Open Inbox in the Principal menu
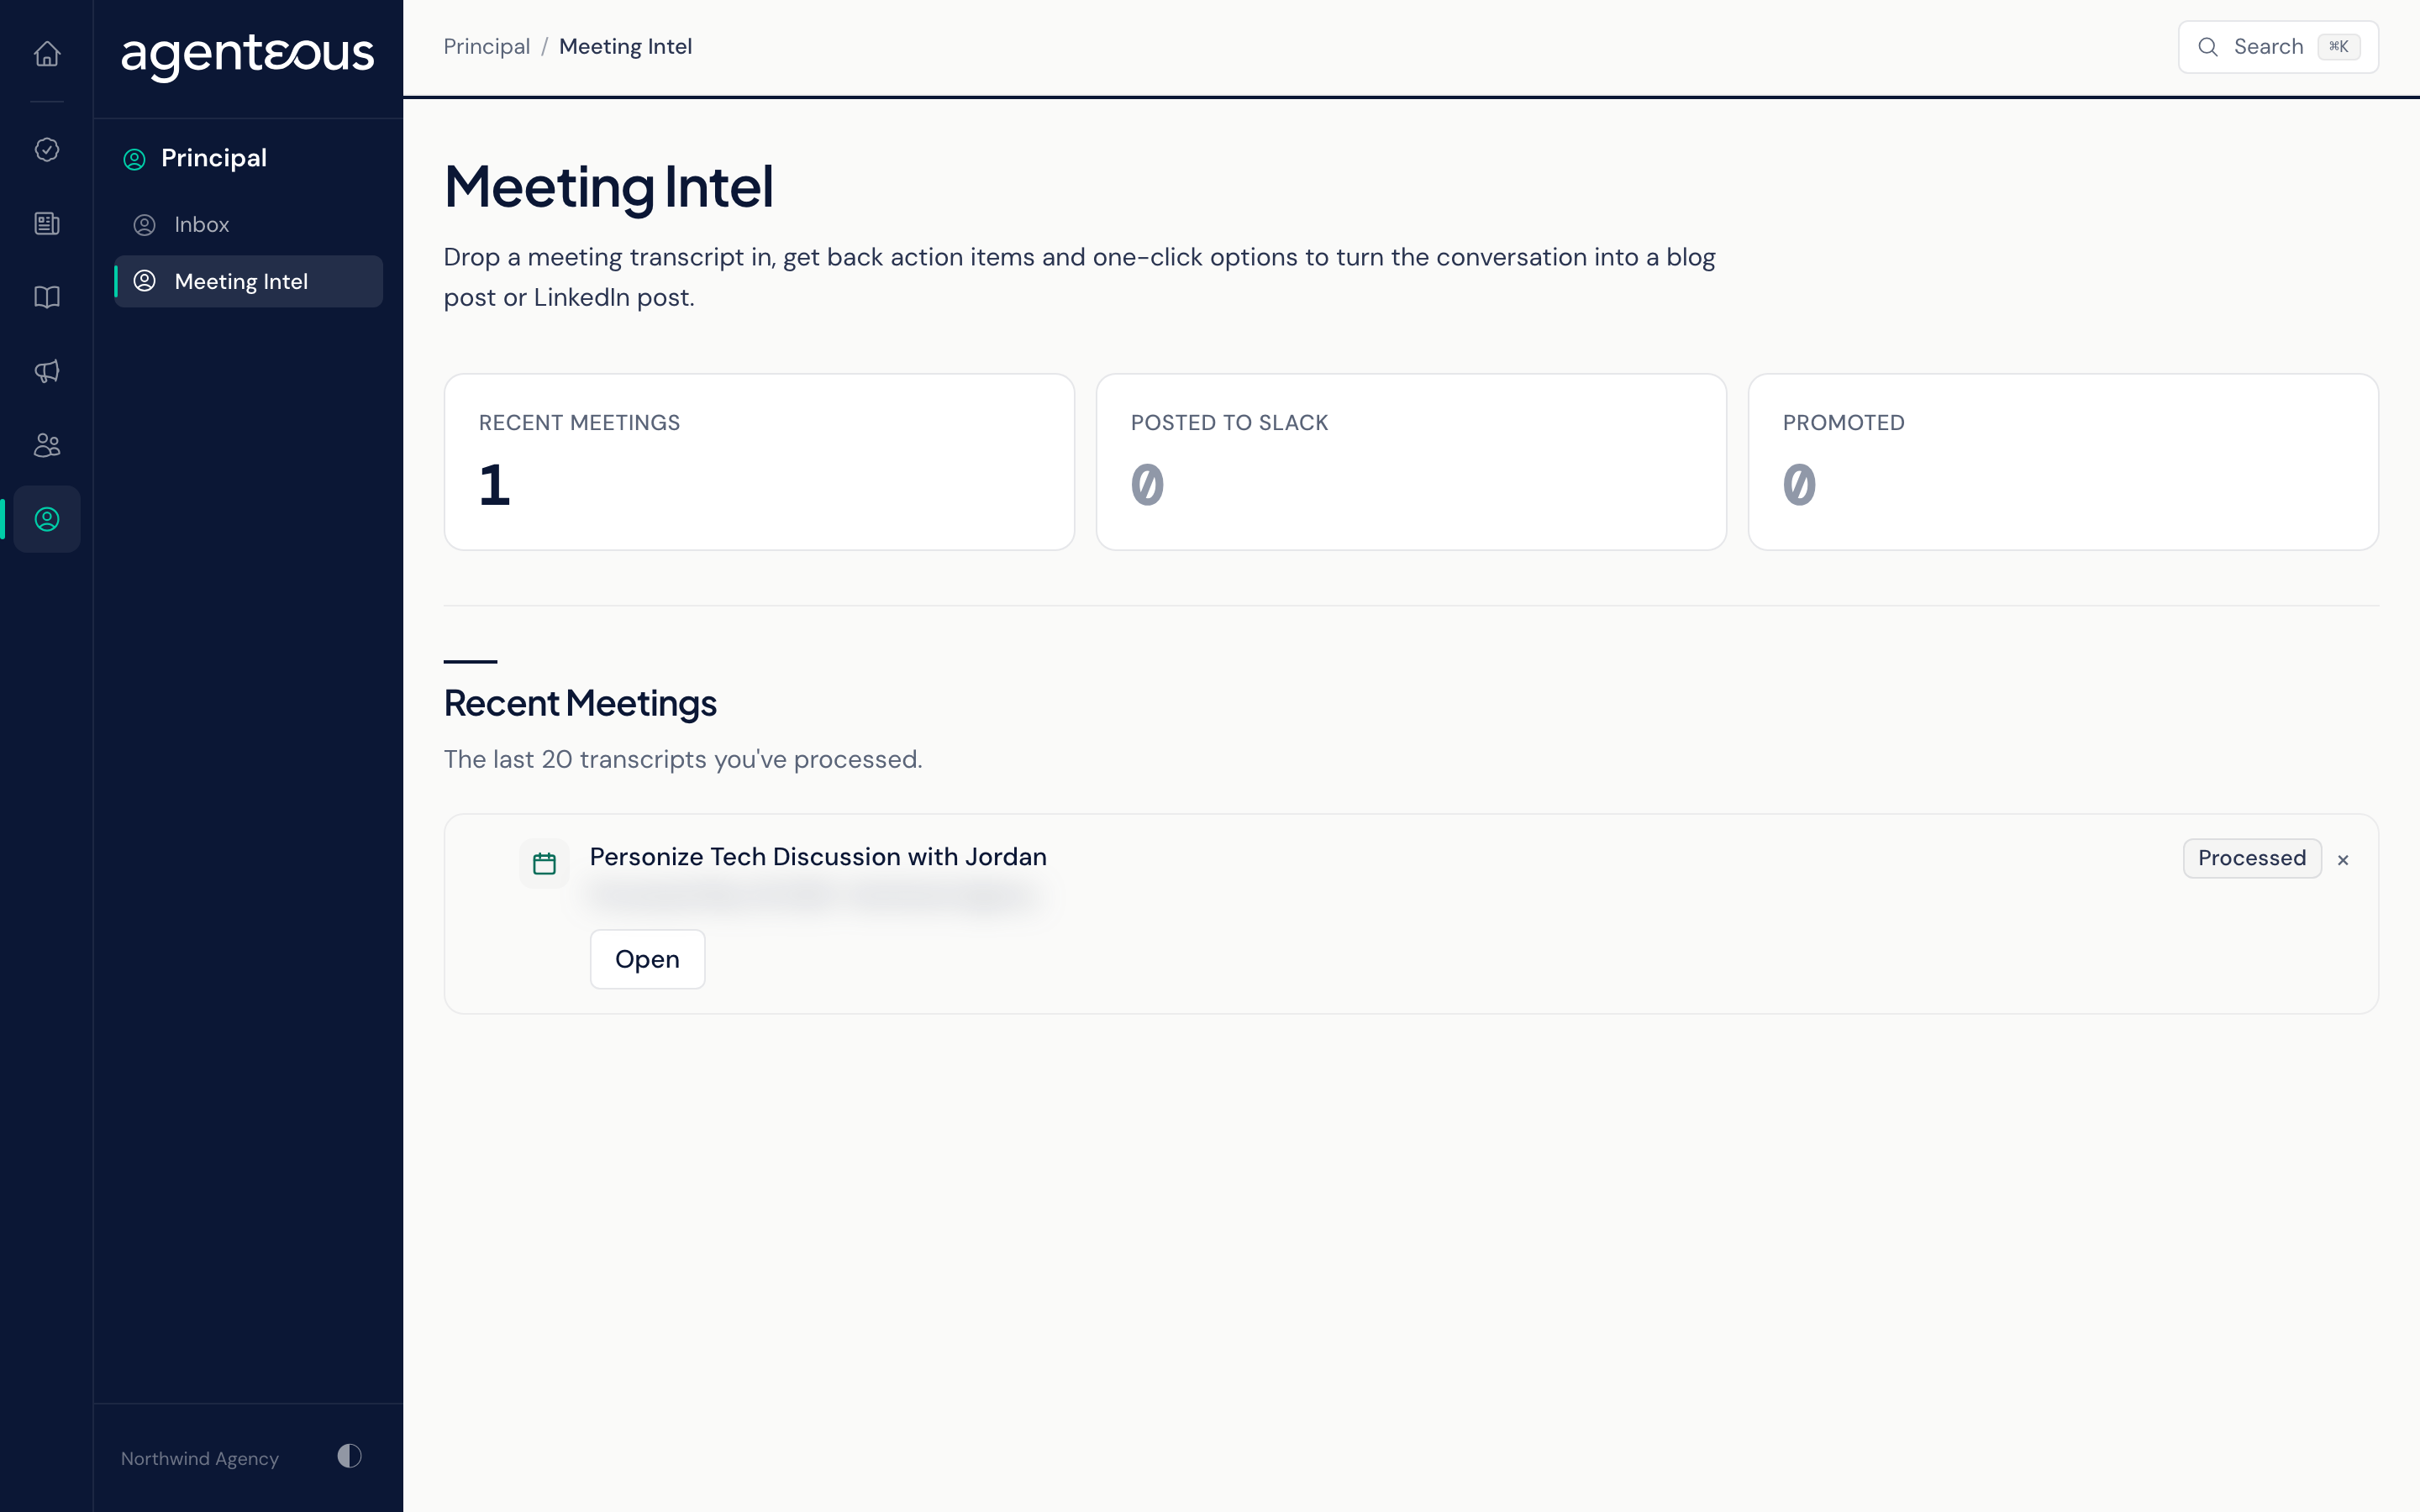The image size is (2420, 1512). [248, 224]
